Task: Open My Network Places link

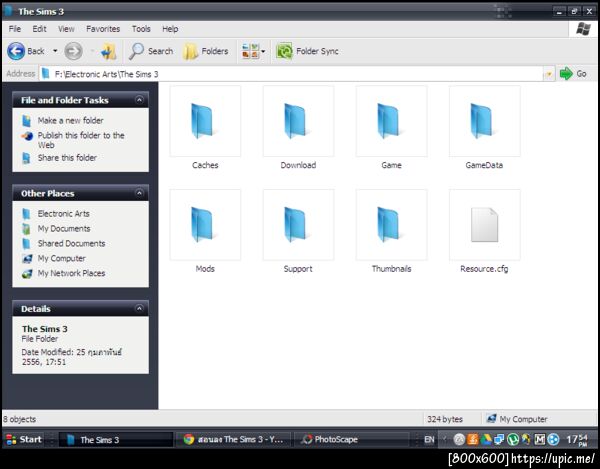Action: click(71, 274)
